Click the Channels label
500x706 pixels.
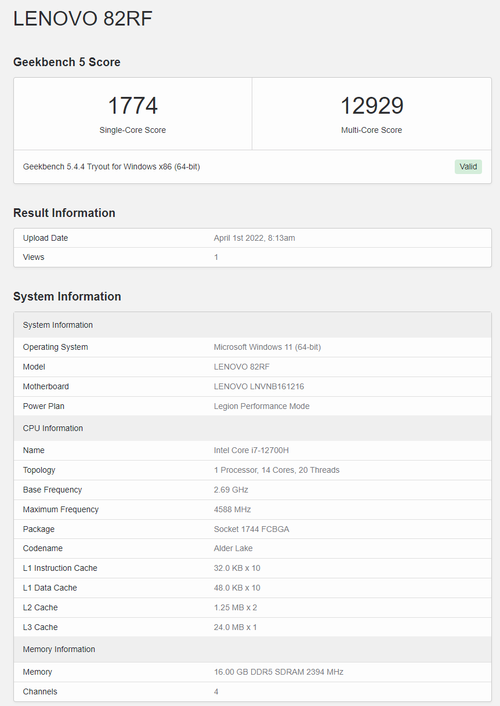click(40, 692)
